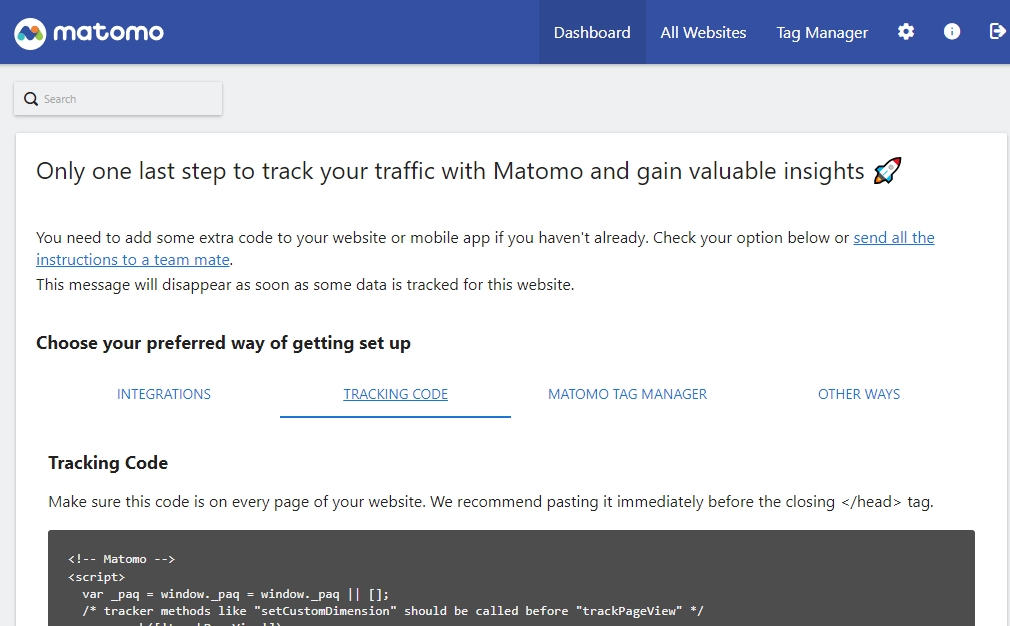1010x626 pixels.
Task: Click the info help icon
Action: pos(952,32)
